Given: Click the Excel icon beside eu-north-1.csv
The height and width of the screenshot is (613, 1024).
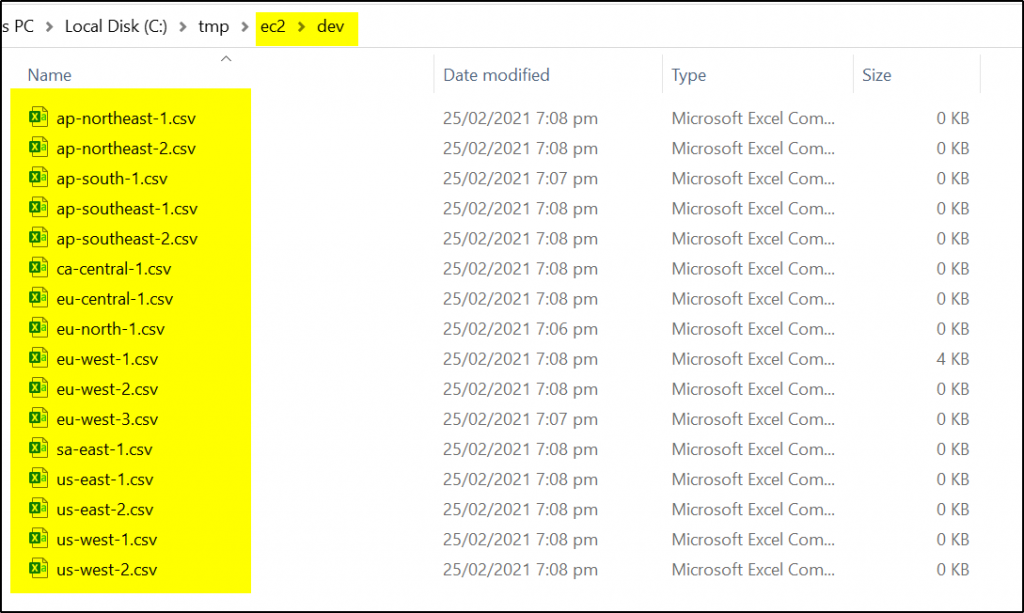Looking at the screenshot, I should pos(38,328).
